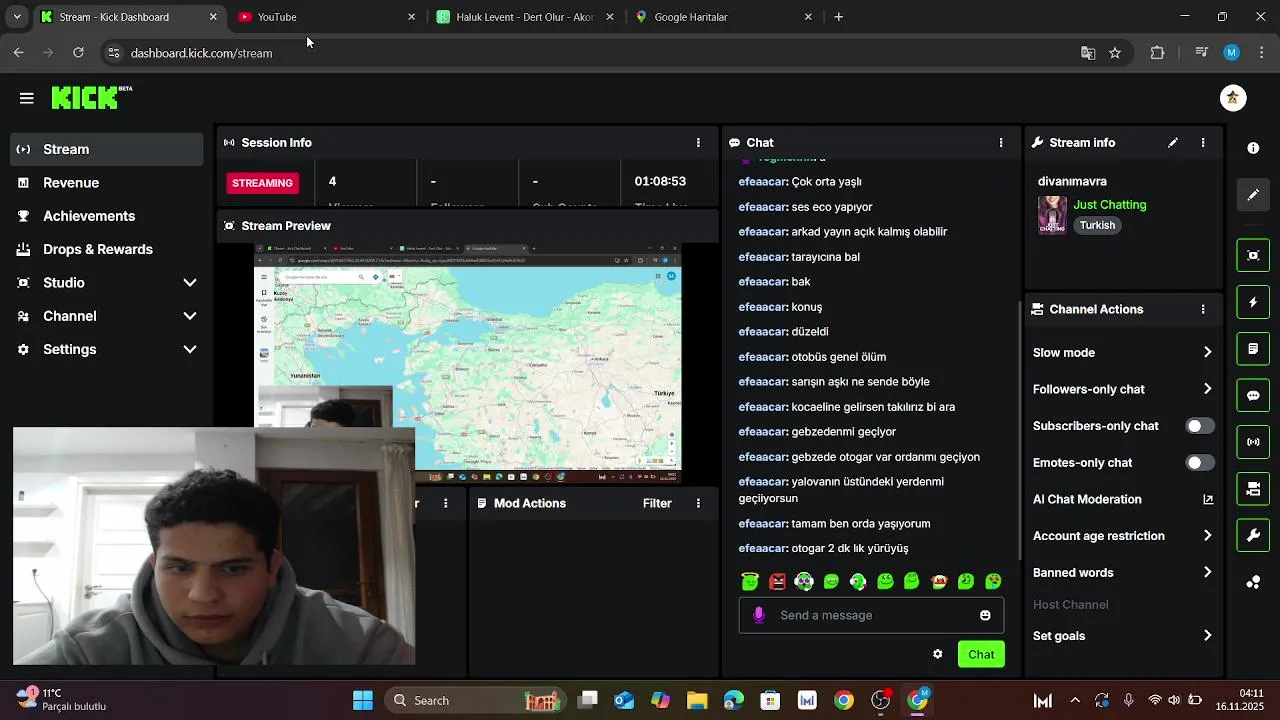Click the translate page icon in address bar

coord(1088,53)
